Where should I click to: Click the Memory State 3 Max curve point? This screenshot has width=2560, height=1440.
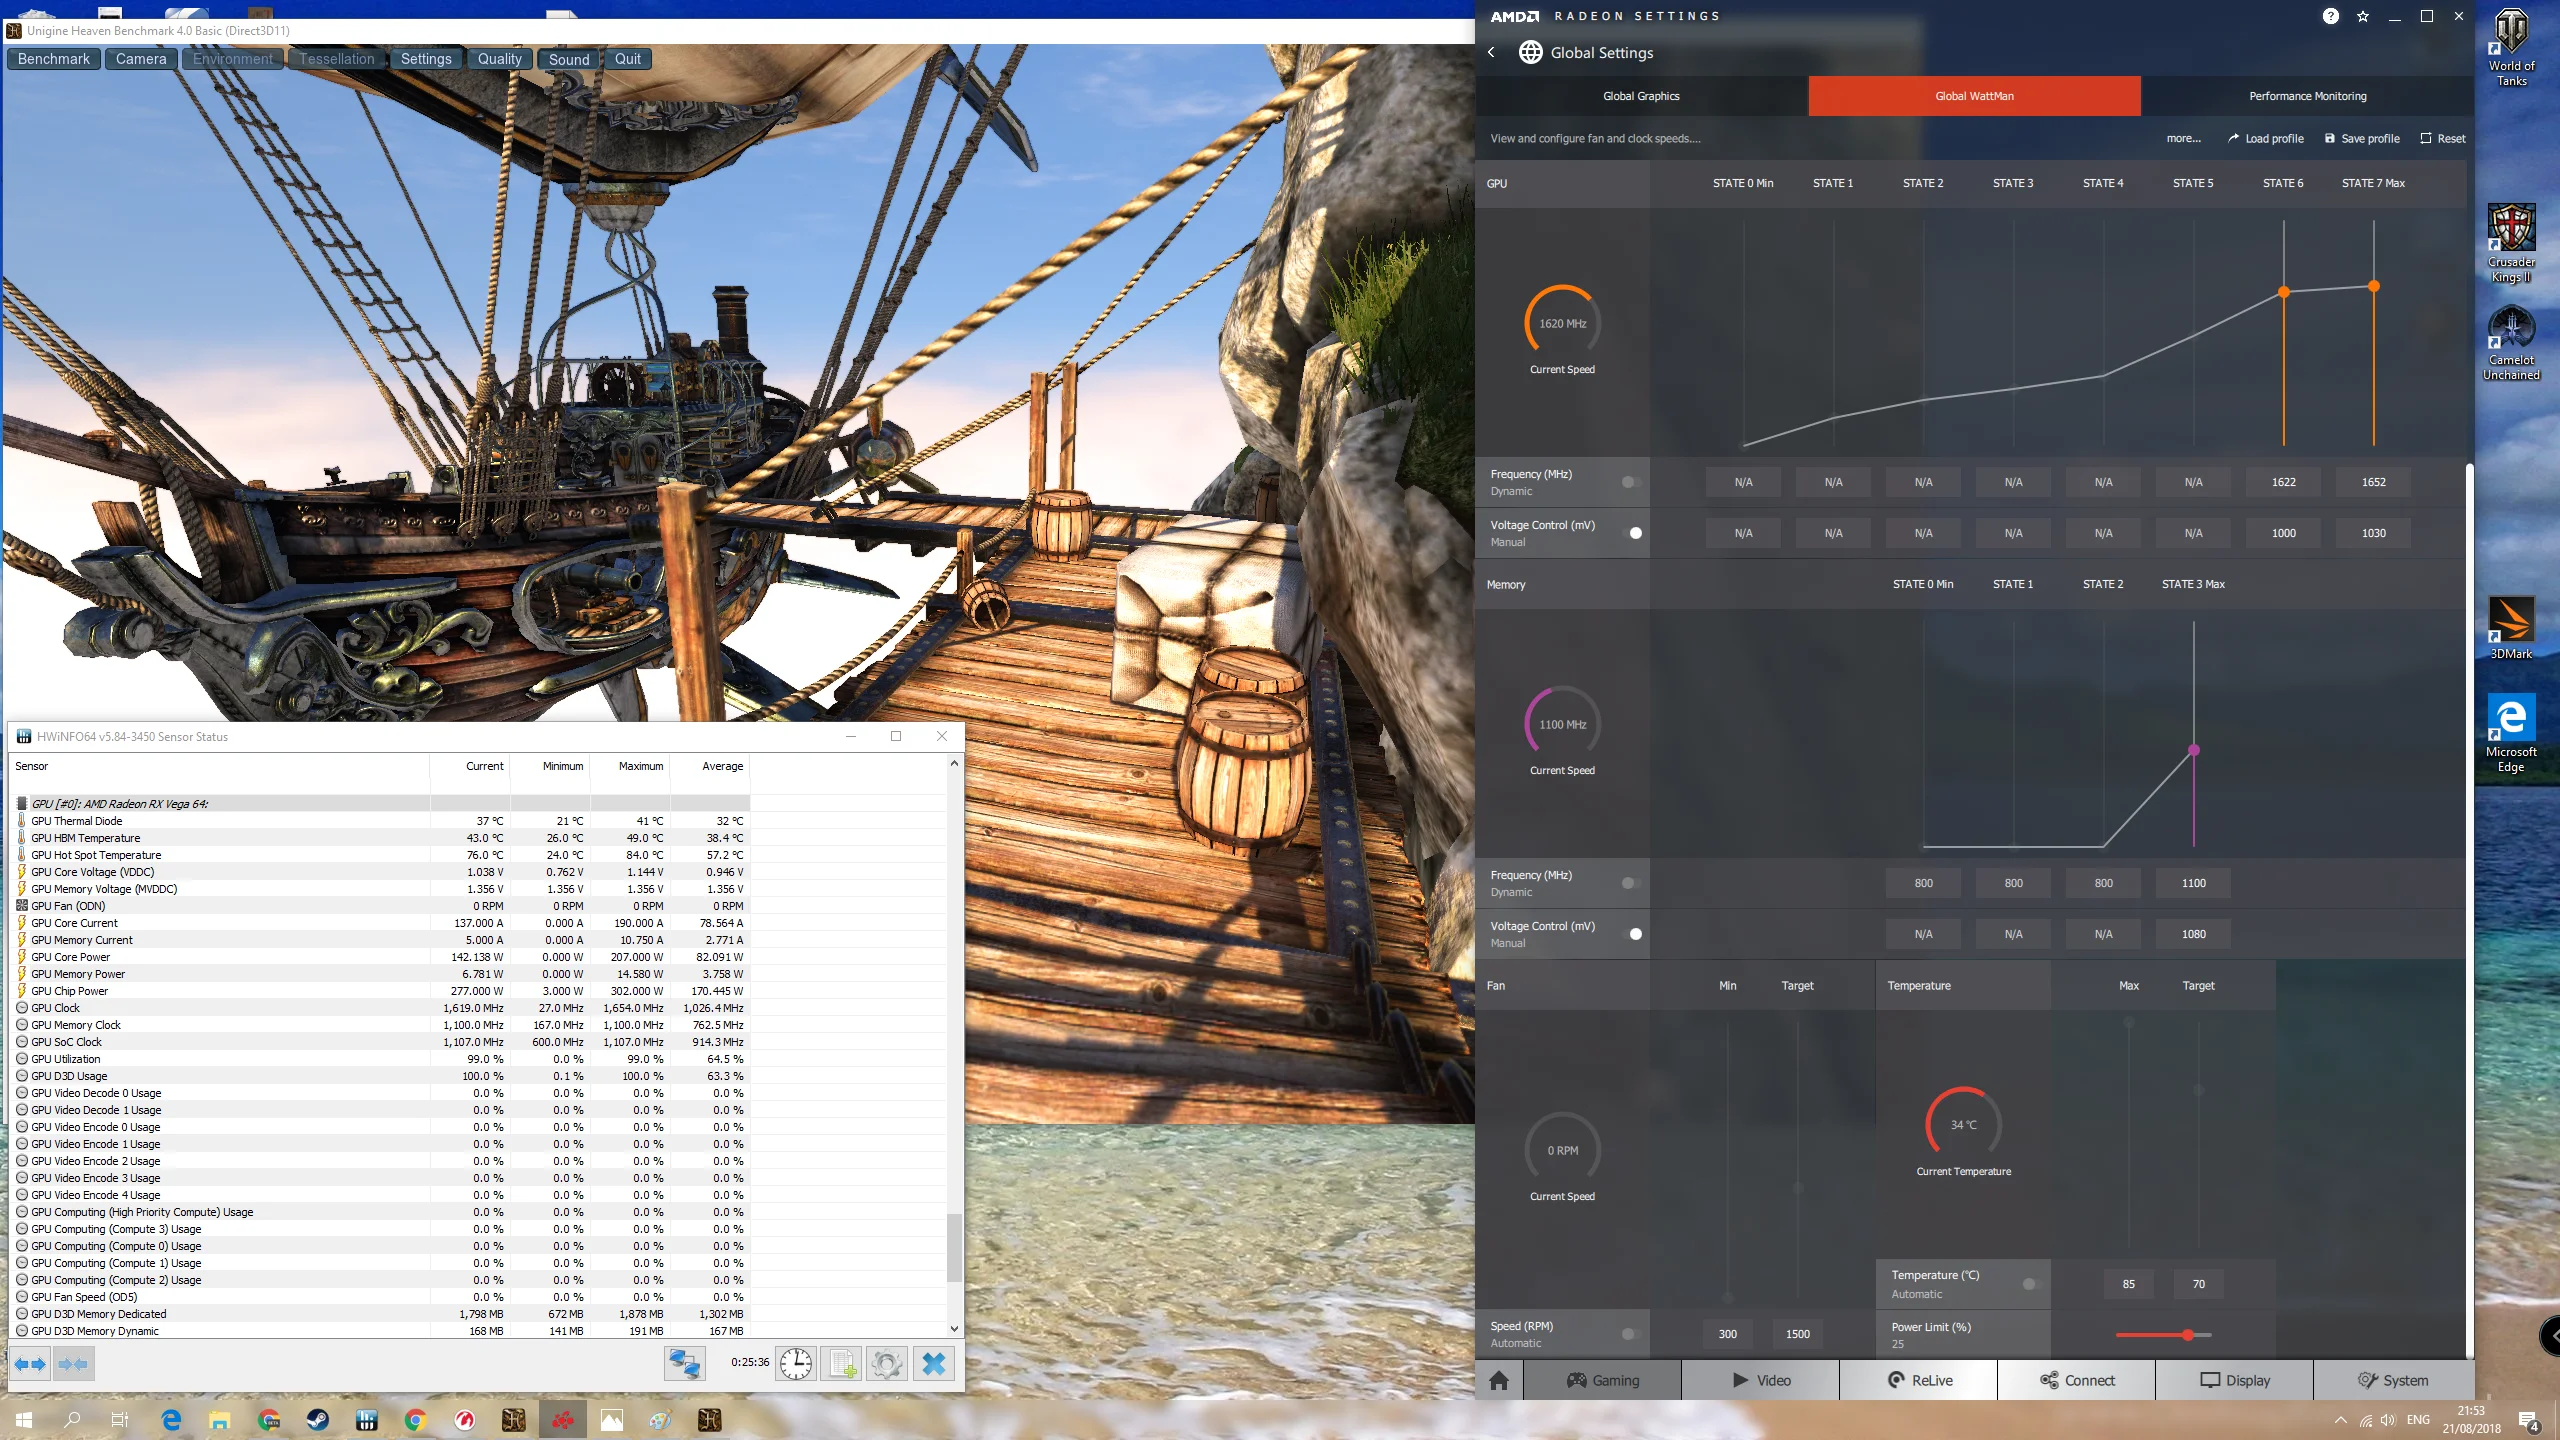coord(2194,750)
